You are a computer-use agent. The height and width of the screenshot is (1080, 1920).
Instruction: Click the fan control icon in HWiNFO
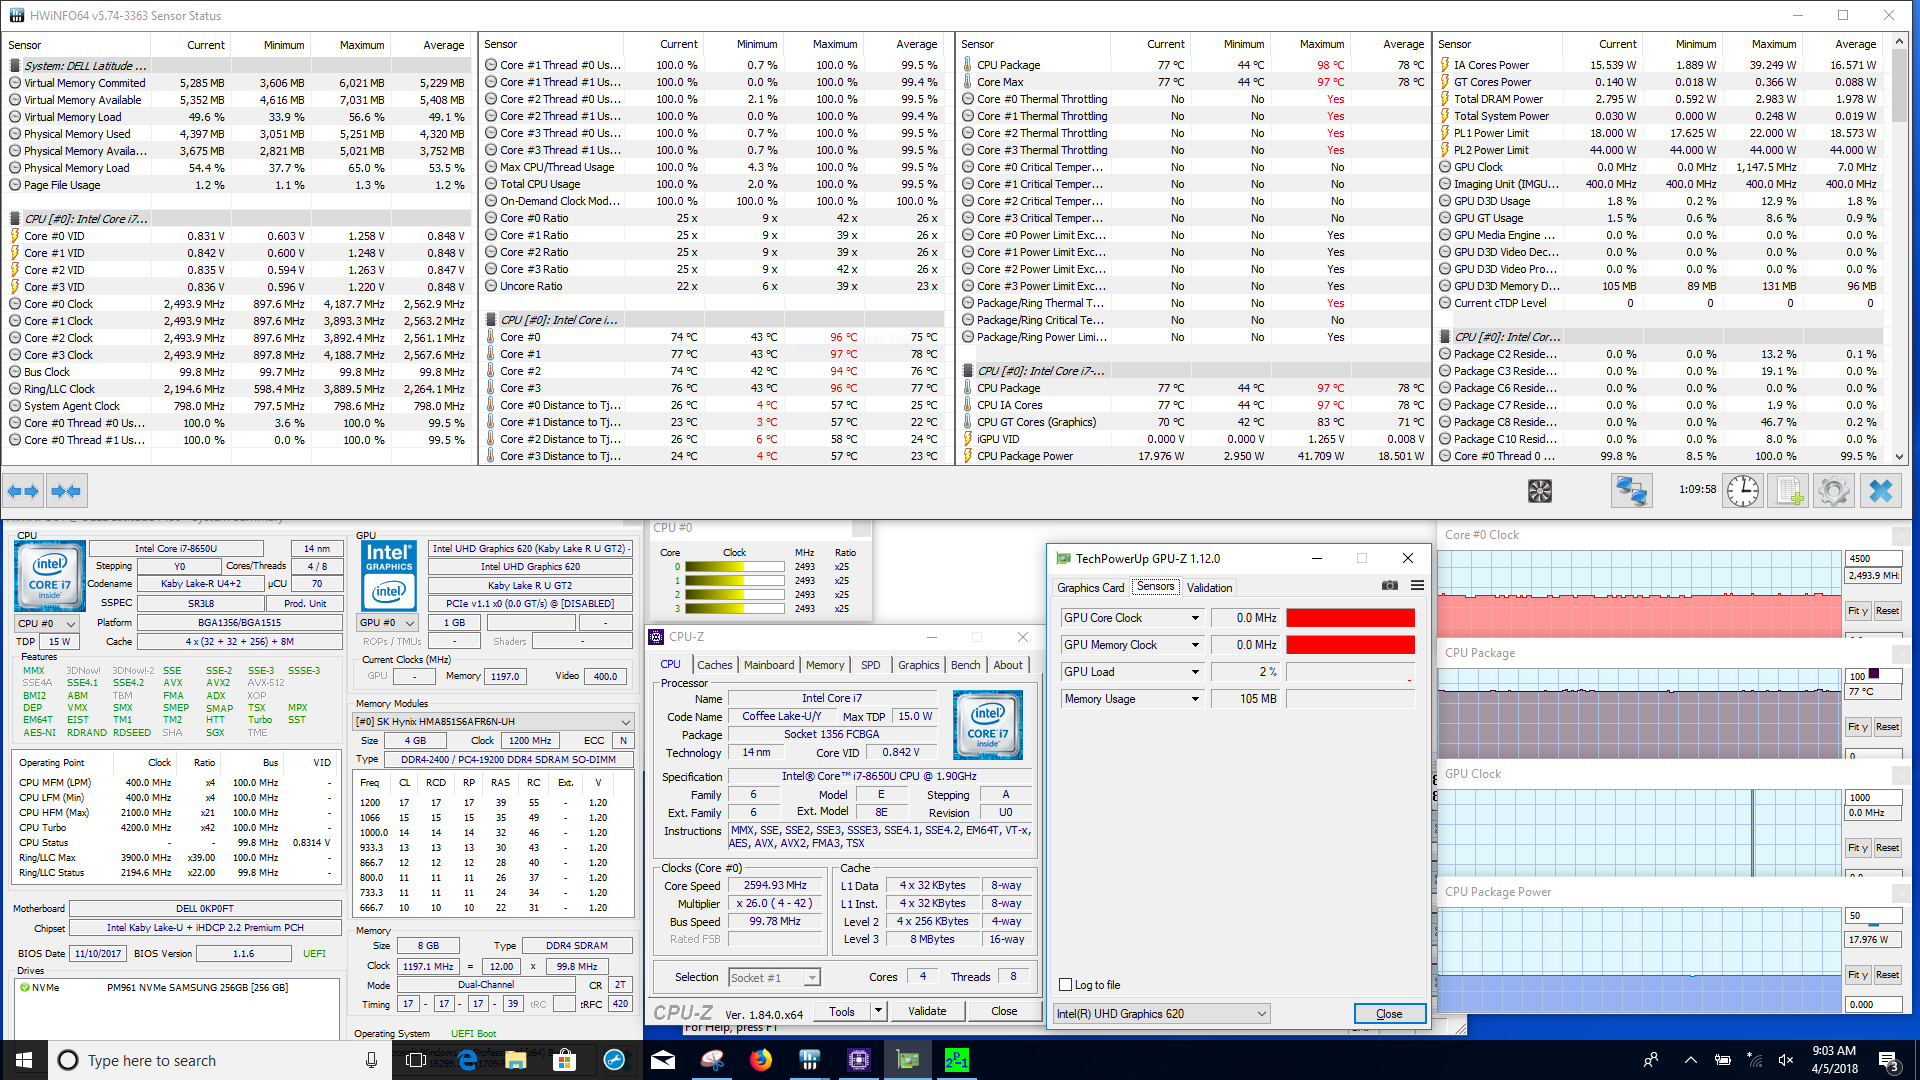point(1540,491)
